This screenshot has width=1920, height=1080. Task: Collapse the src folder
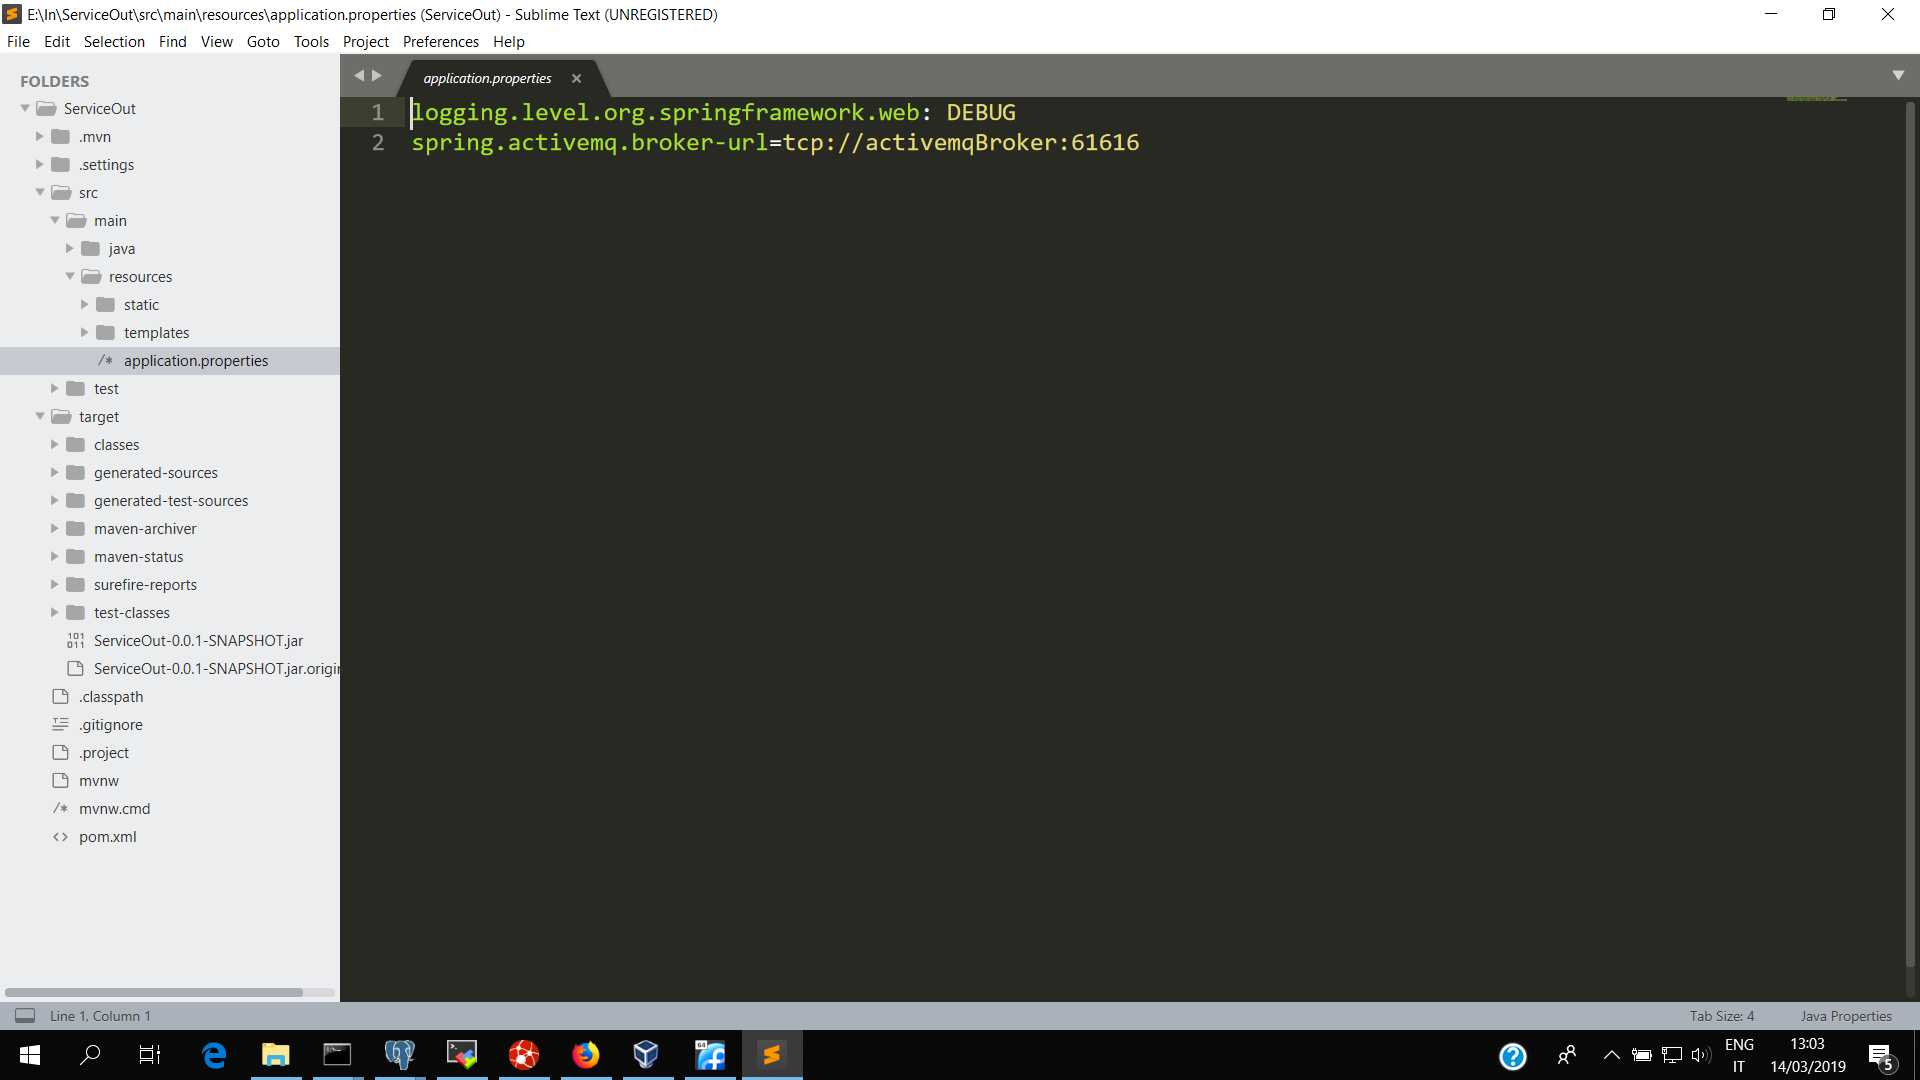click(40, 192)
